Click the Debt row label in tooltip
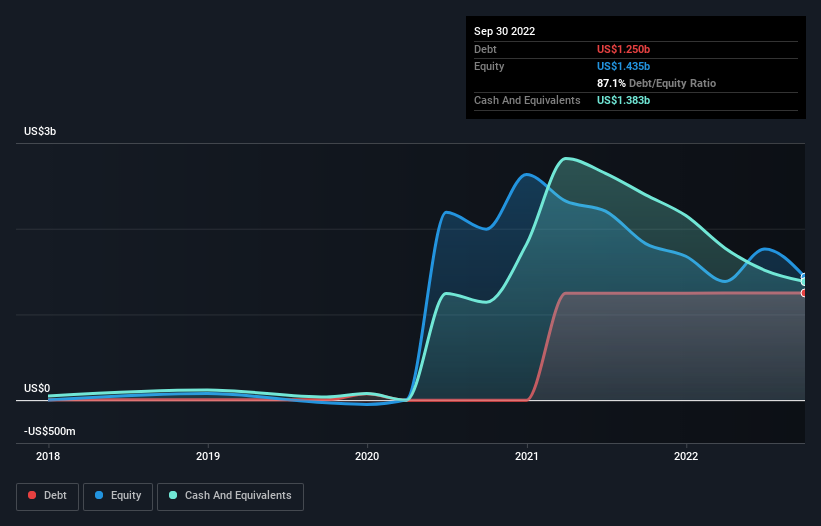 485,49
